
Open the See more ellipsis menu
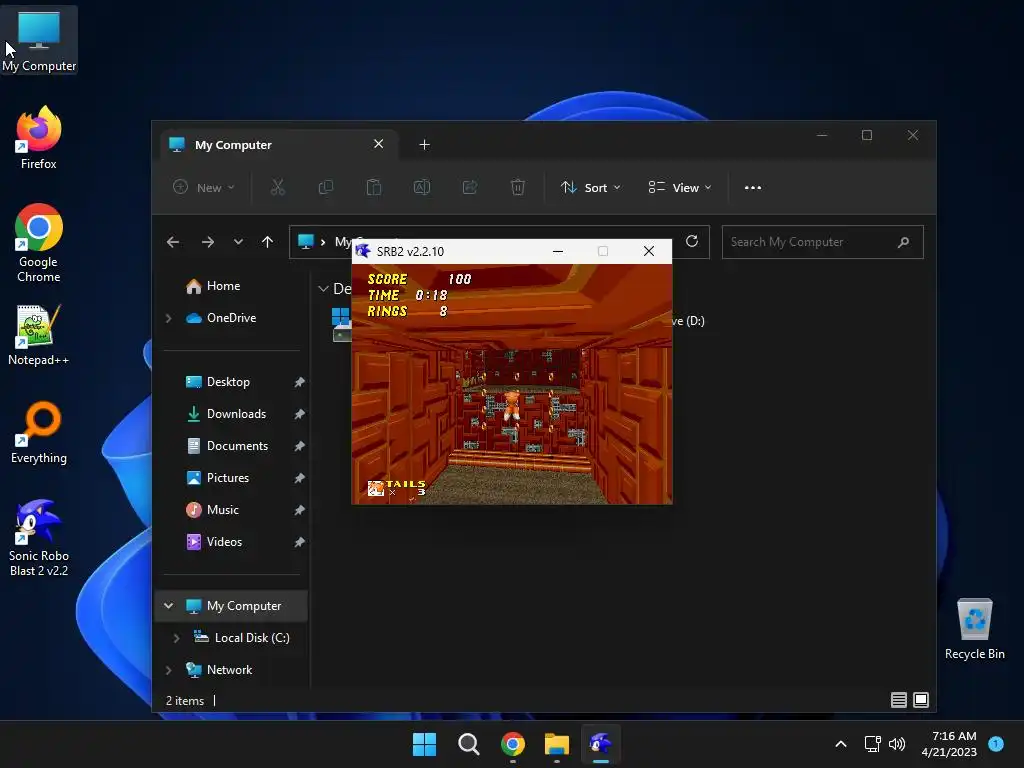pyautogui.click(x=752, y=187)
